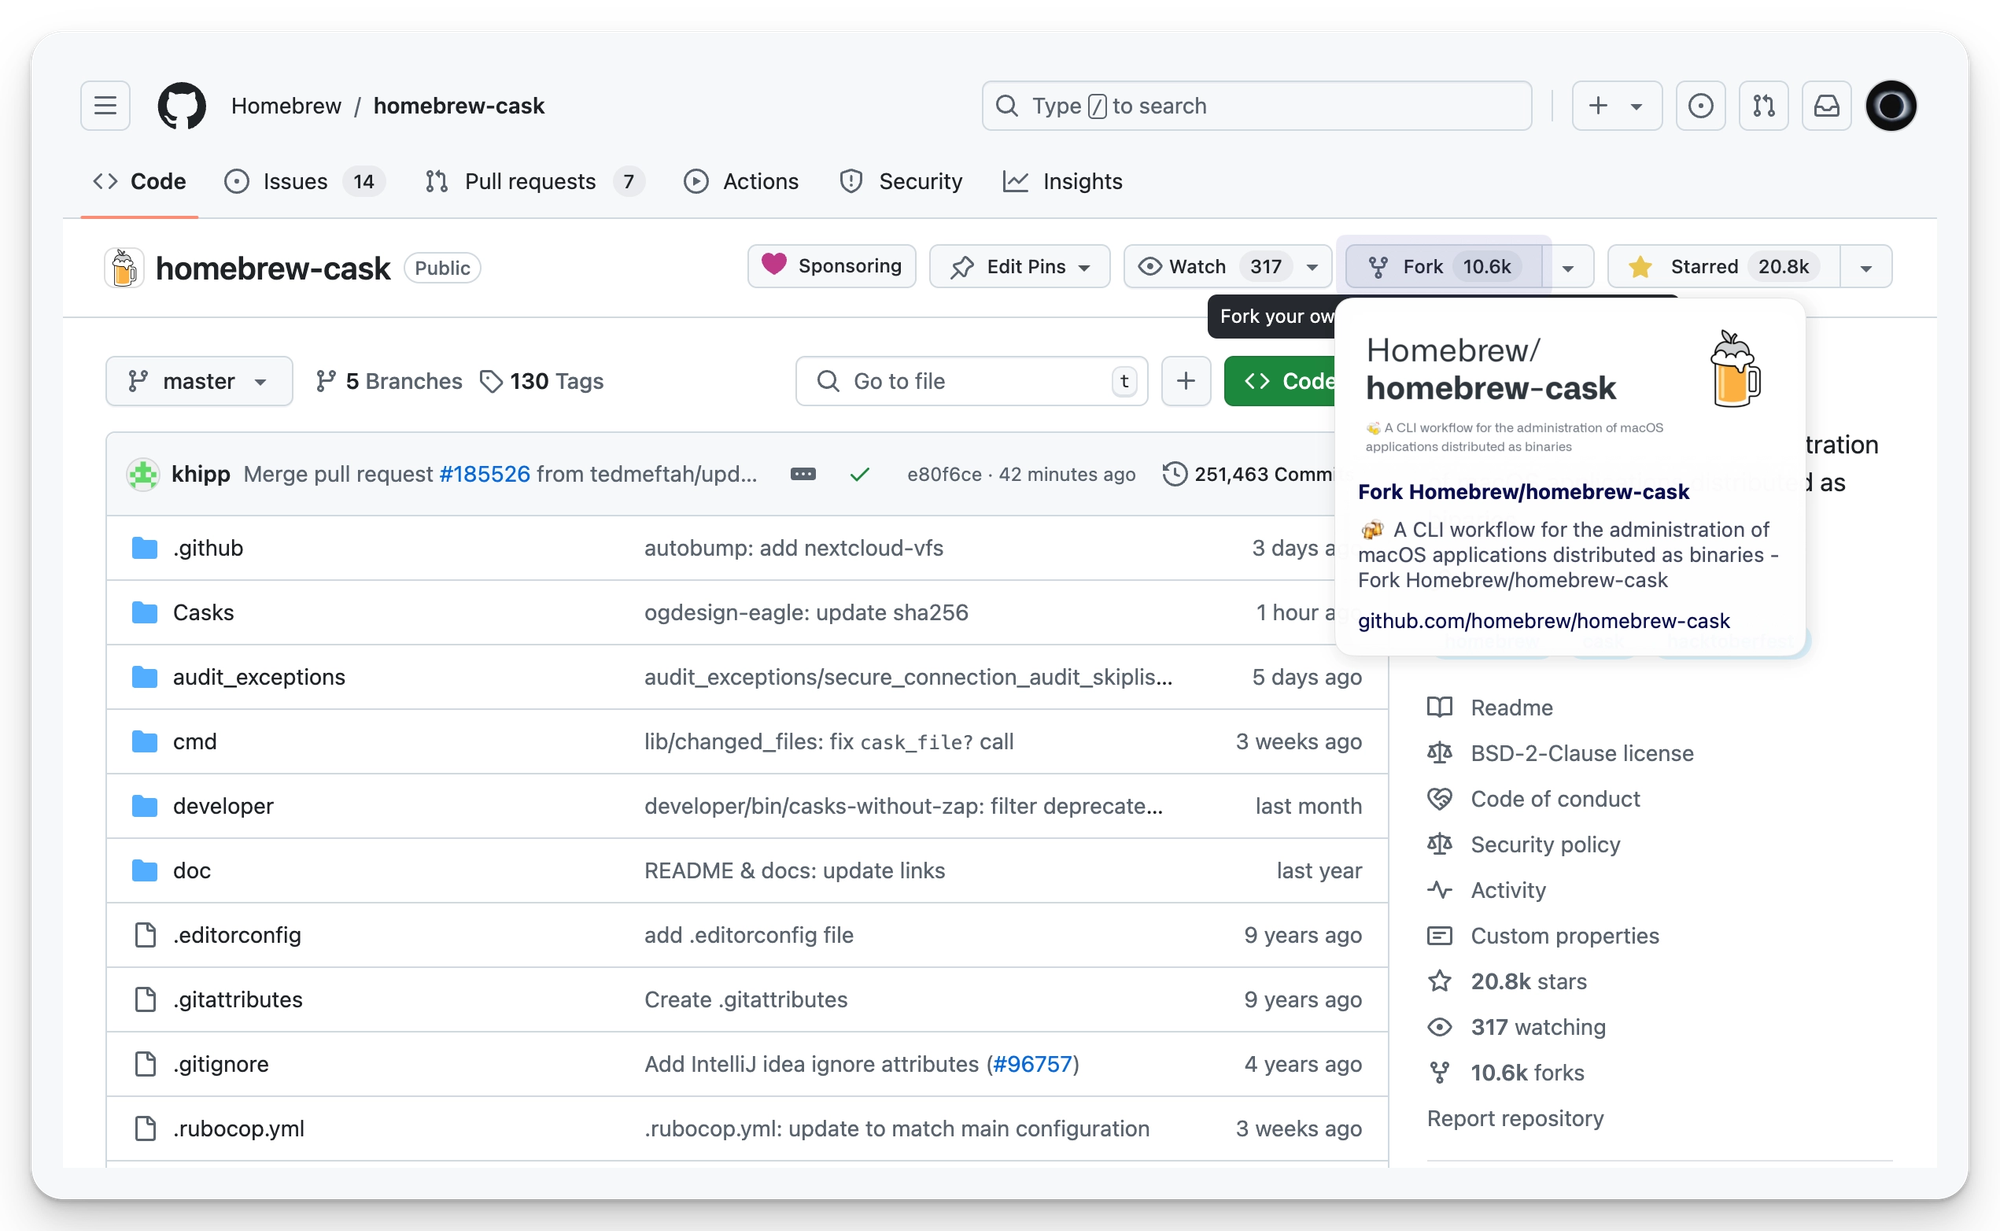Expand commit message ellipsis for latest commit
This screenshot has height=1231, width=2000.
point(803,474)
